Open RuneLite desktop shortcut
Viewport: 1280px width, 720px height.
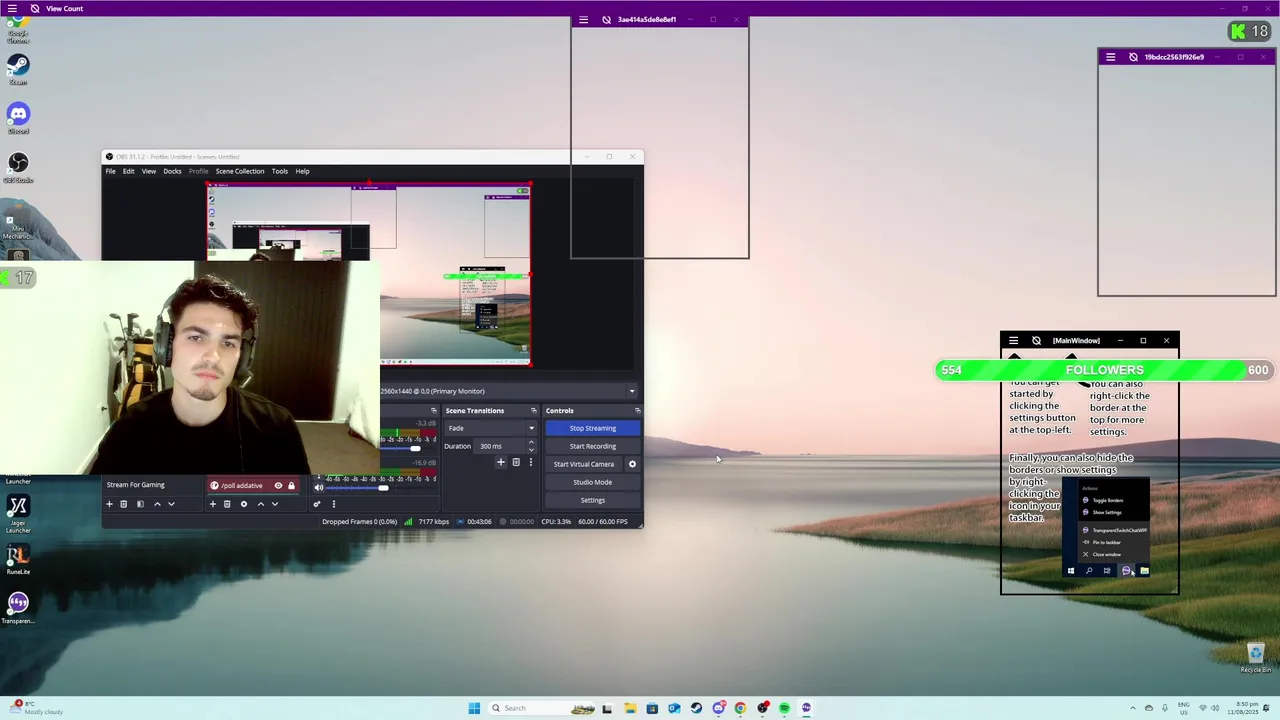[x=18, y=559]
